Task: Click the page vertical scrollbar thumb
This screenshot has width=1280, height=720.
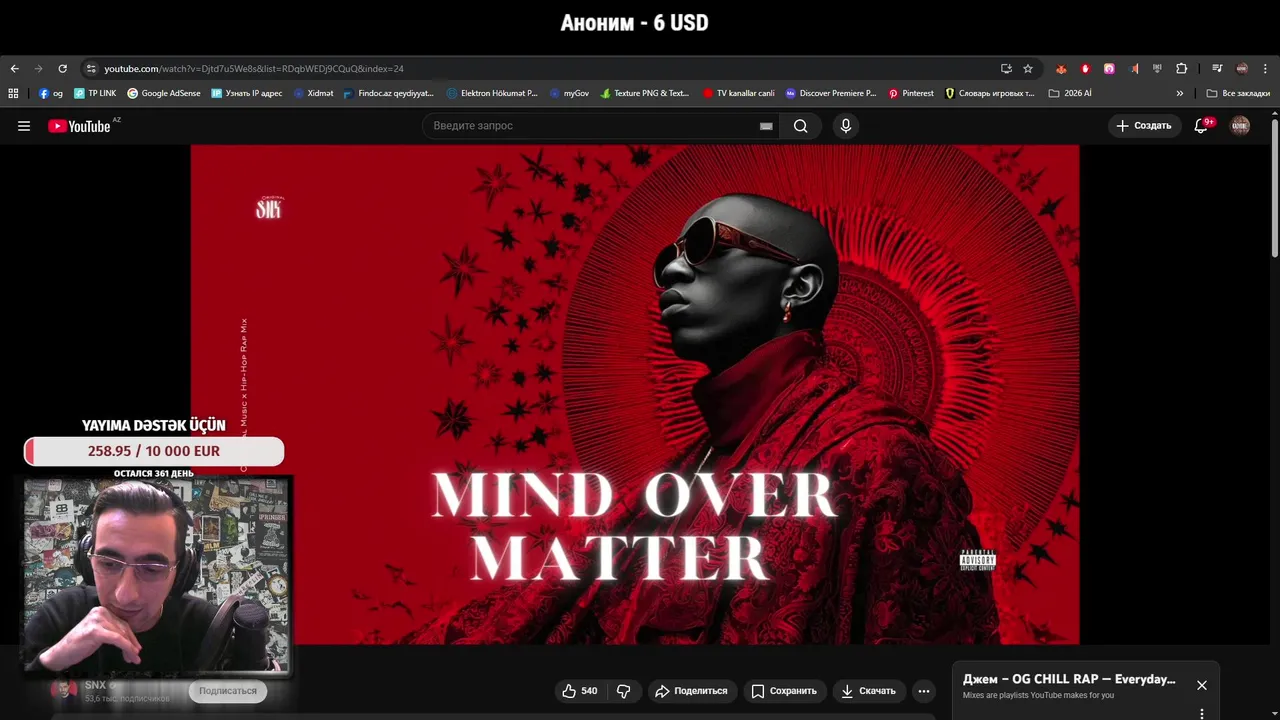Action: click(1274, 187)
